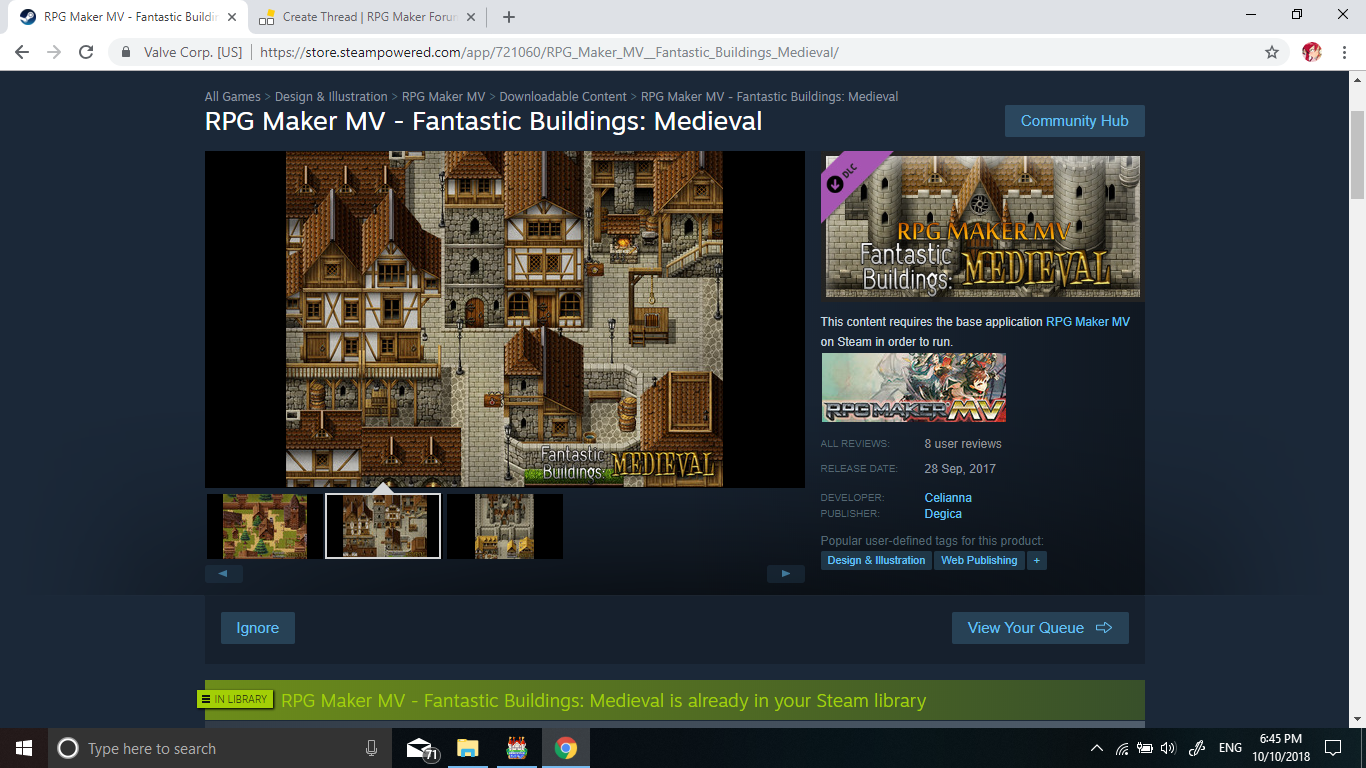Open the RPG Maker MV base game image
This screenshot has height=768, width=1366.
point(914,387)
